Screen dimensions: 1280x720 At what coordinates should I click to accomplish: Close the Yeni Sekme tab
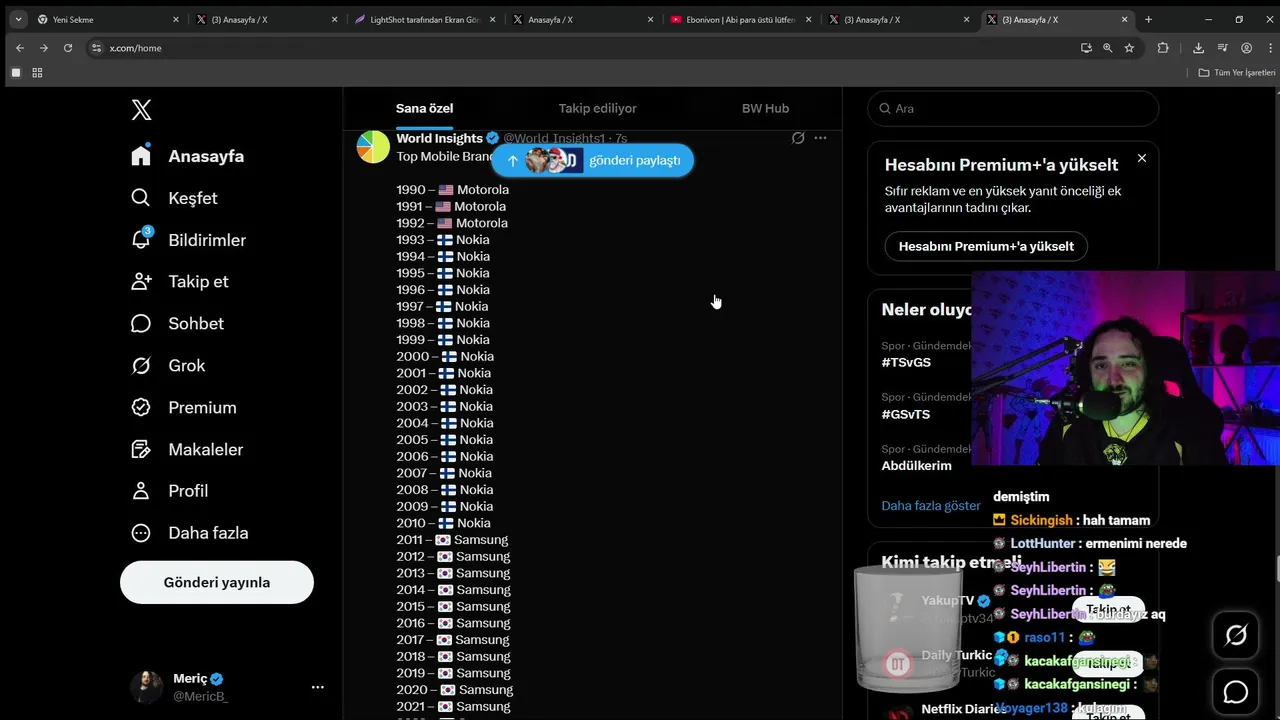click(x=176, y=19)
